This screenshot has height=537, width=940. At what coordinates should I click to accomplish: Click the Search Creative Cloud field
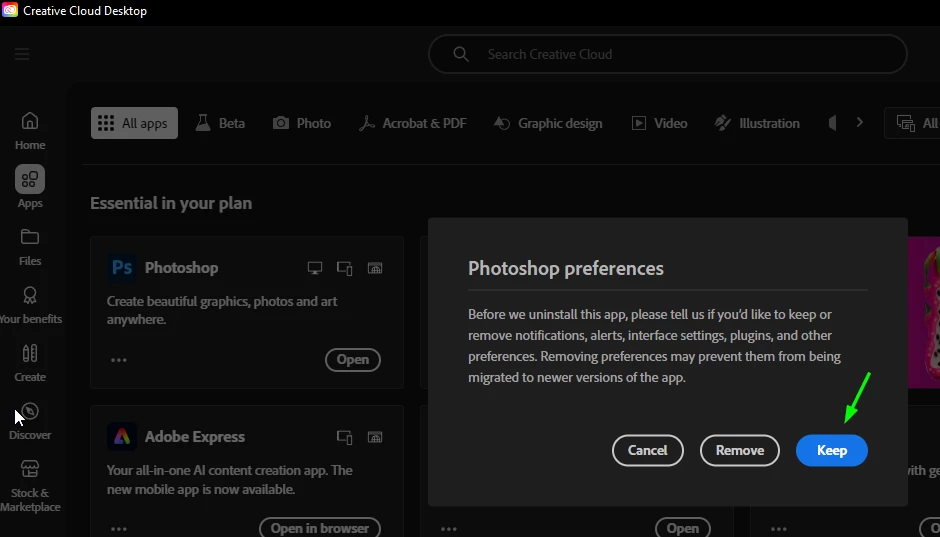[667, 54]
